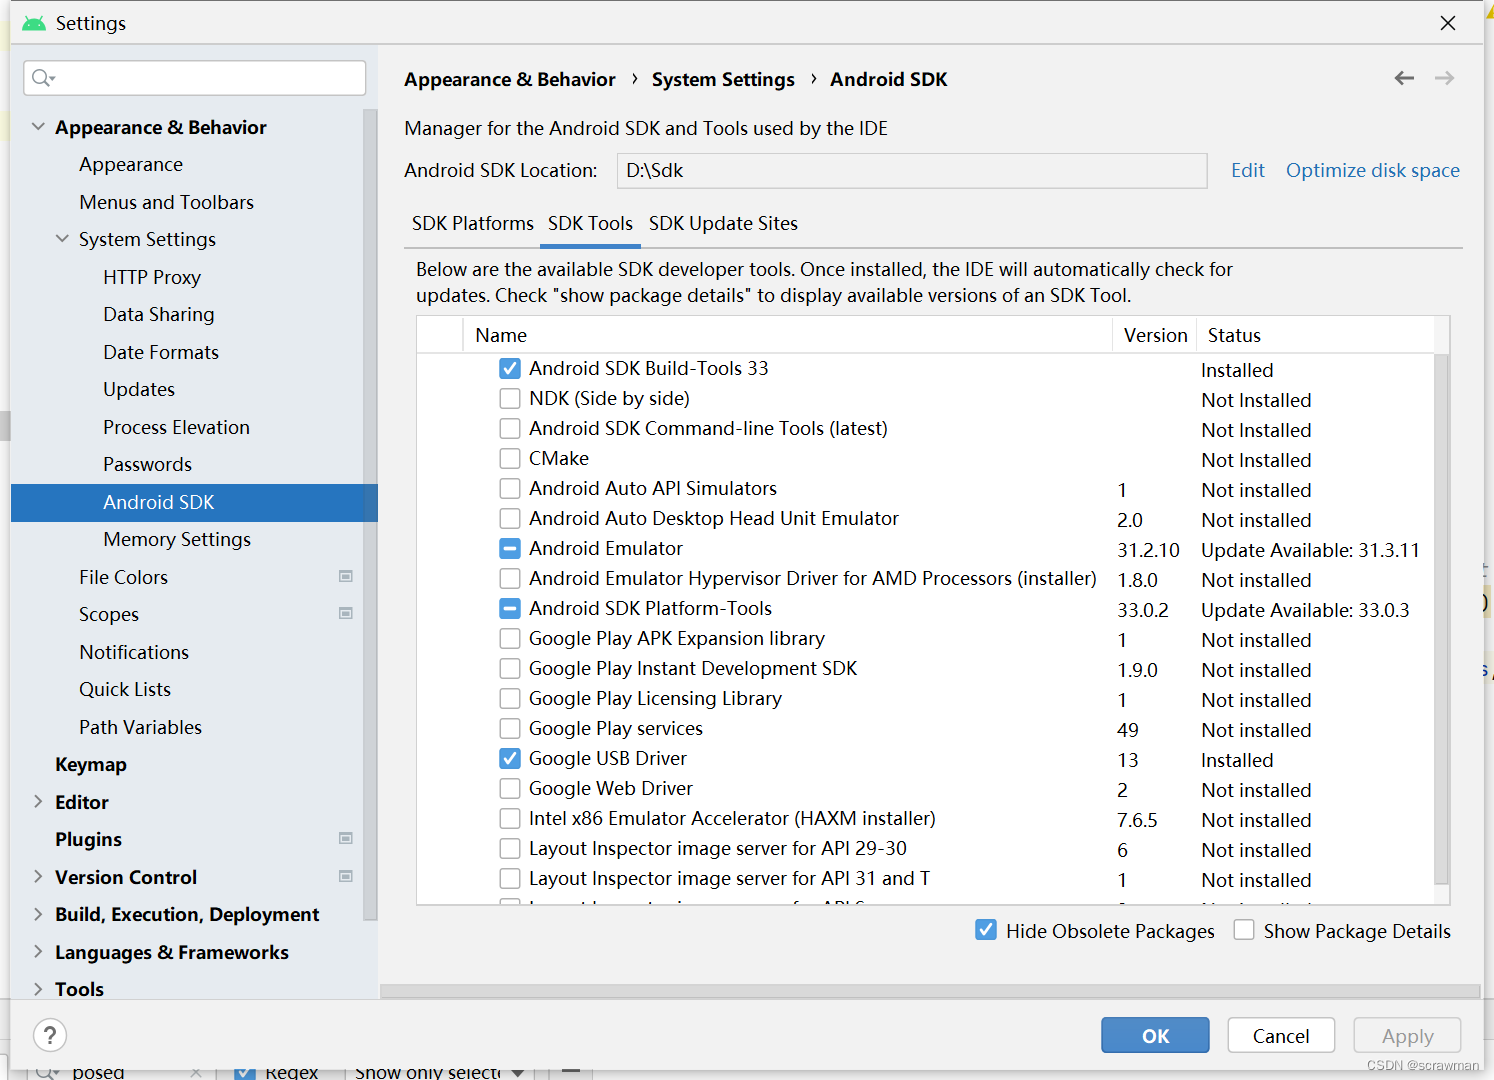Open SDK Update Sites tab
This screenshot has width=1494, height=1080.
[723, 224]
